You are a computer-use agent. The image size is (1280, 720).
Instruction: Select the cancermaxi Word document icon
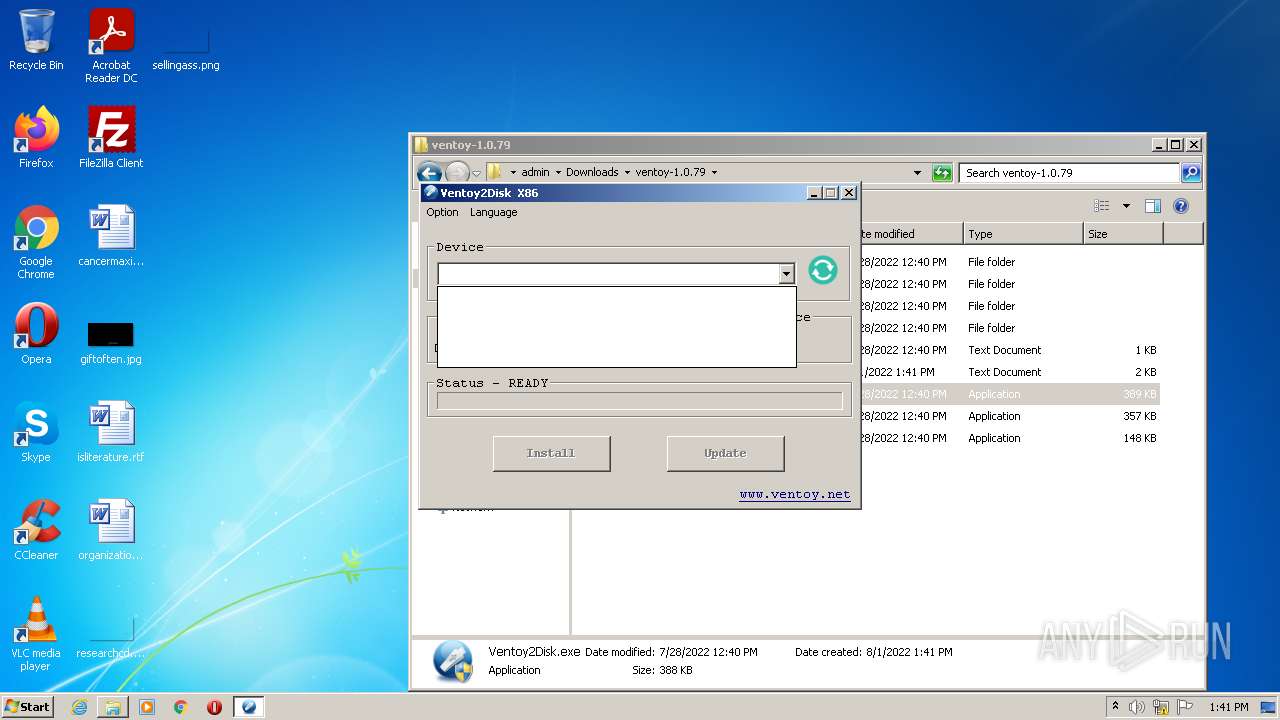click(111, 237)
